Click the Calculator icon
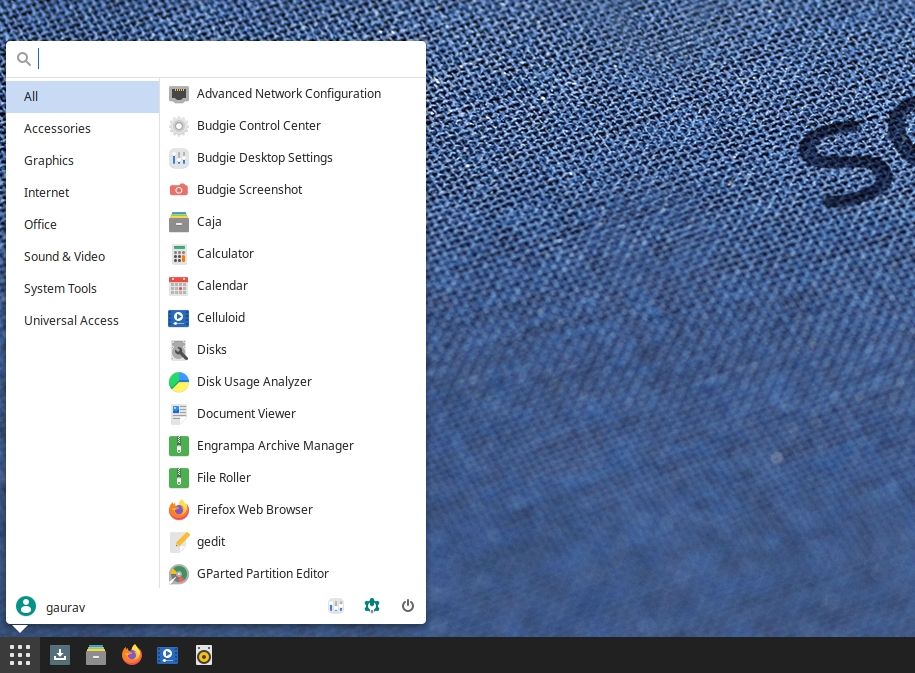The image size is (915, 673). [x=179, y=254]
